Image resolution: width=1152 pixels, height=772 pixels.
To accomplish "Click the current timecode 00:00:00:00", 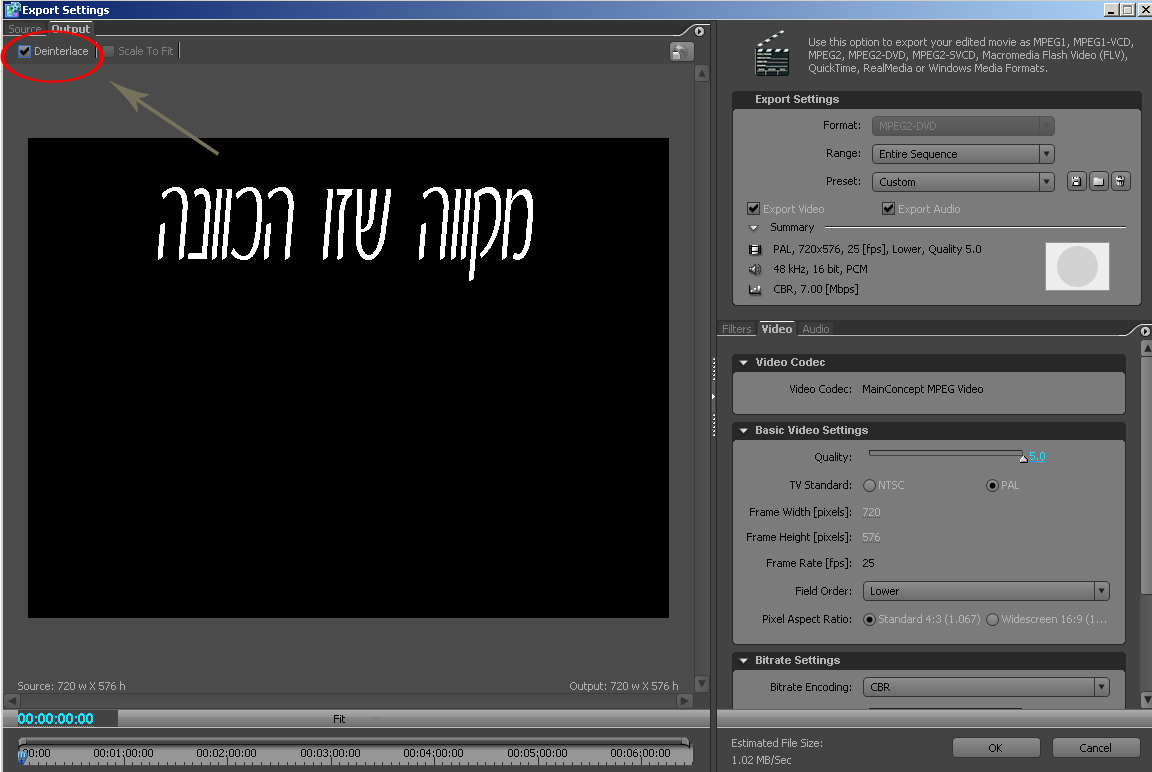I will click(56, 719).
